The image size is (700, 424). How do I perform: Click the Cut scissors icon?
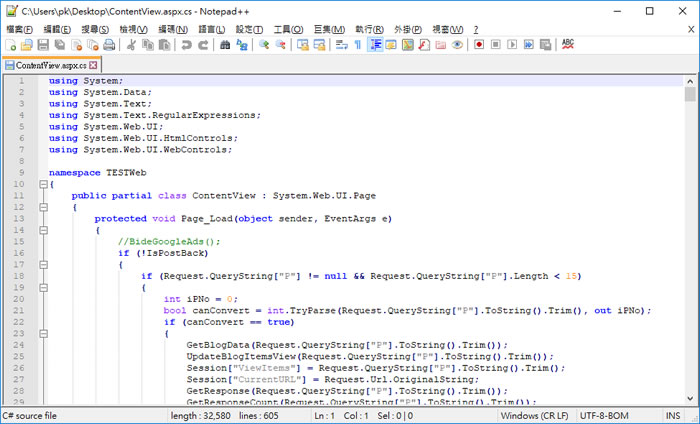pos(130,45)
